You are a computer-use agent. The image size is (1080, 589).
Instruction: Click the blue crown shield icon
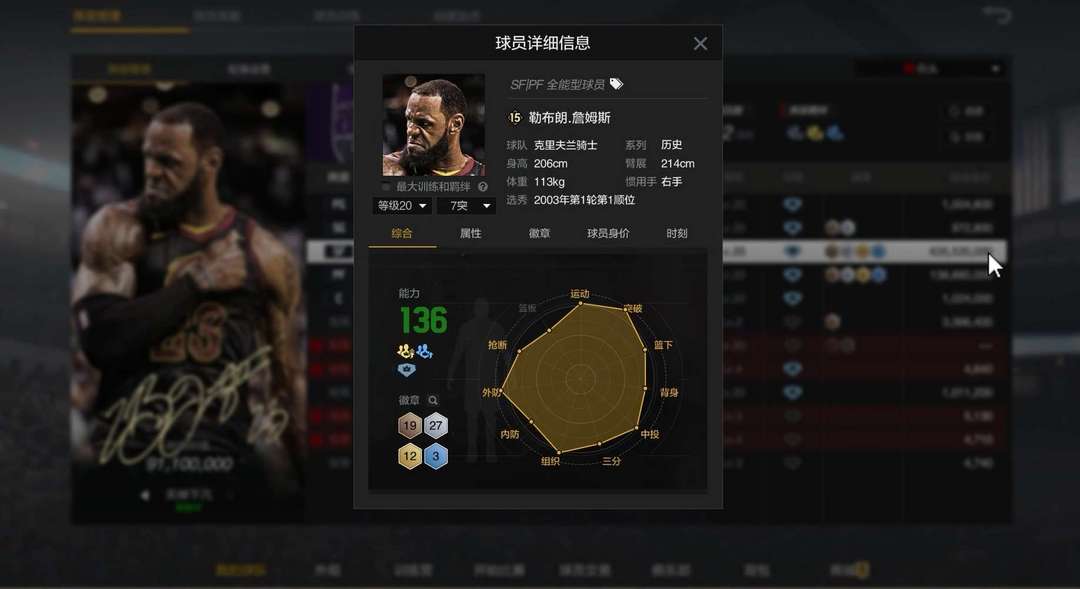(406, 370)
